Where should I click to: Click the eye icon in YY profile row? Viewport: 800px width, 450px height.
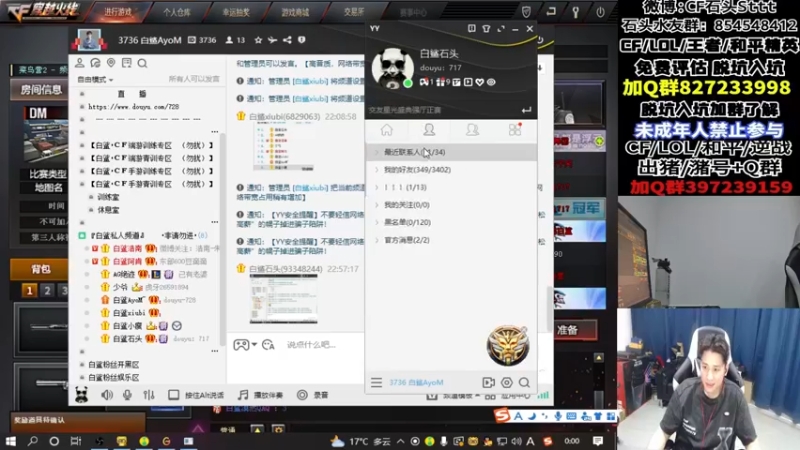pyautogui.click(x=491, y=82)
